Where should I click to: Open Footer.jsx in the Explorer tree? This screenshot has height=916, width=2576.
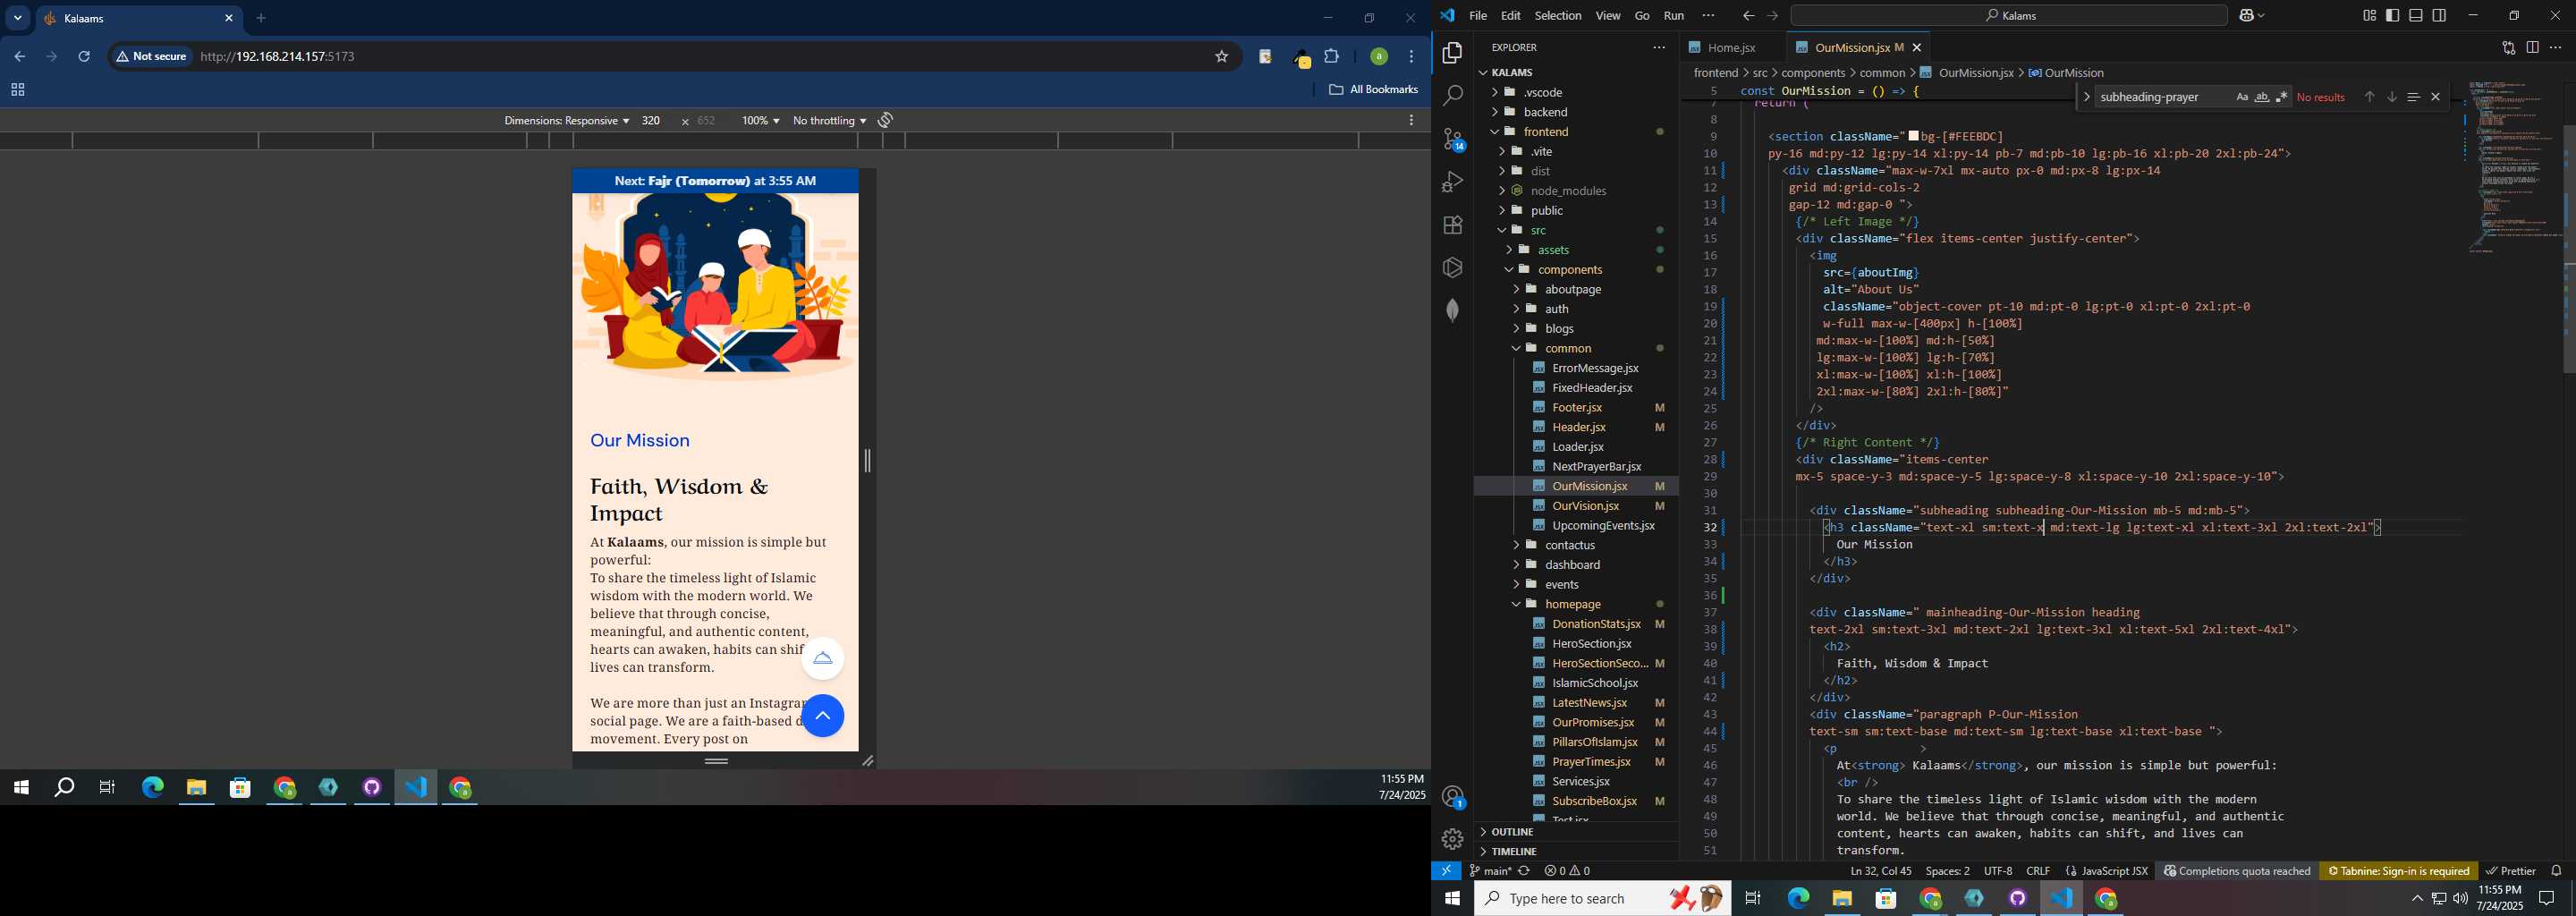[x=1575, y=407]
